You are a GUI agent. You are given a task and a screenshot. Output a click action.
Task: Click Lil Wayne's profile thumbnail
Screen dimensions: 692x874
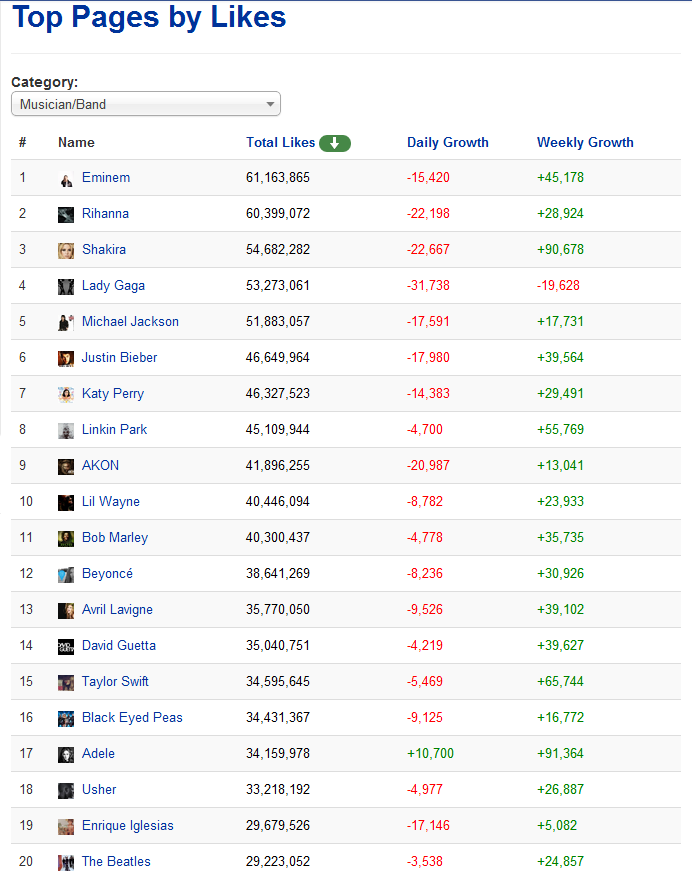tap(66, 503)
